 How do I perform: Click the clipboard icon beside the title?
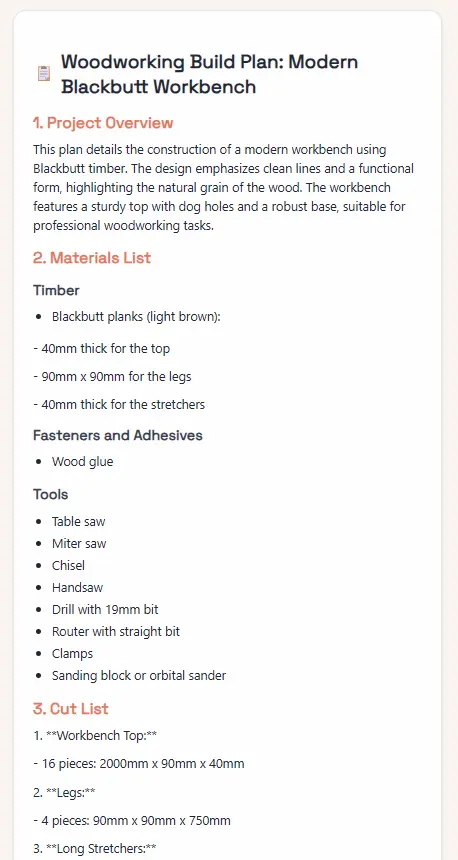pyautogui.click(x=44, y=73)
